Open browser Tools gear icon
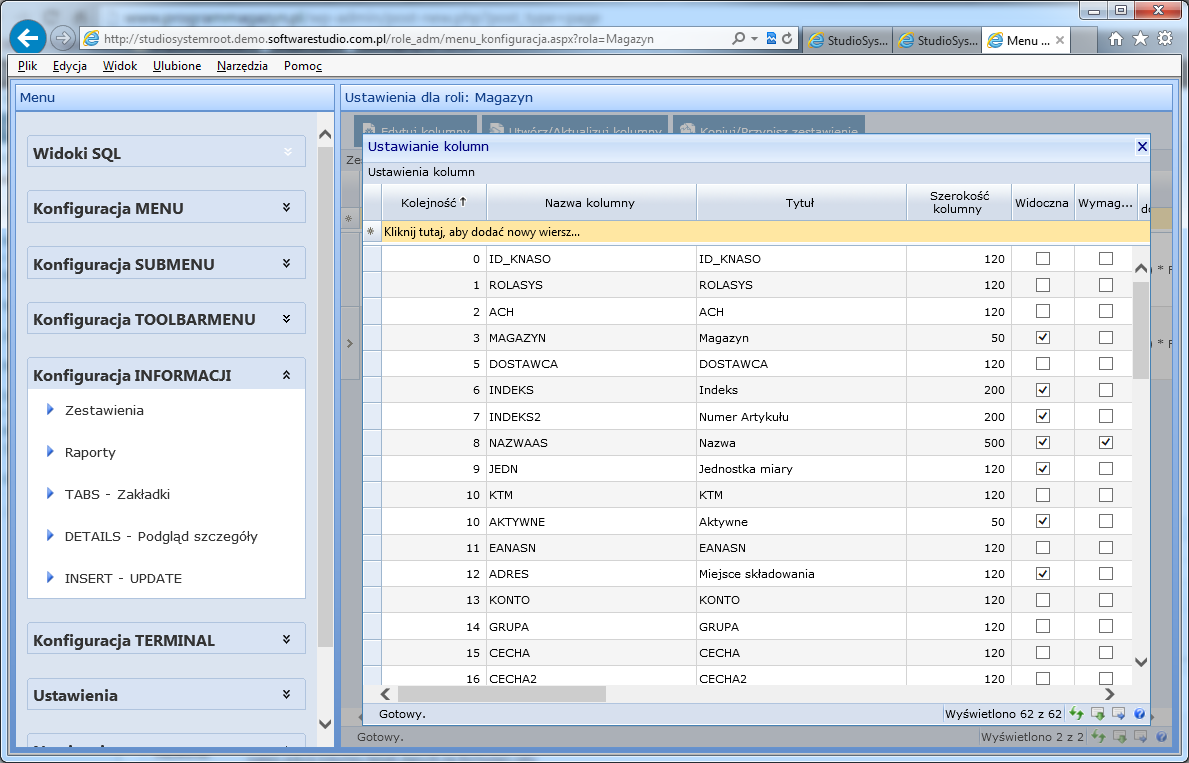 1165,39
